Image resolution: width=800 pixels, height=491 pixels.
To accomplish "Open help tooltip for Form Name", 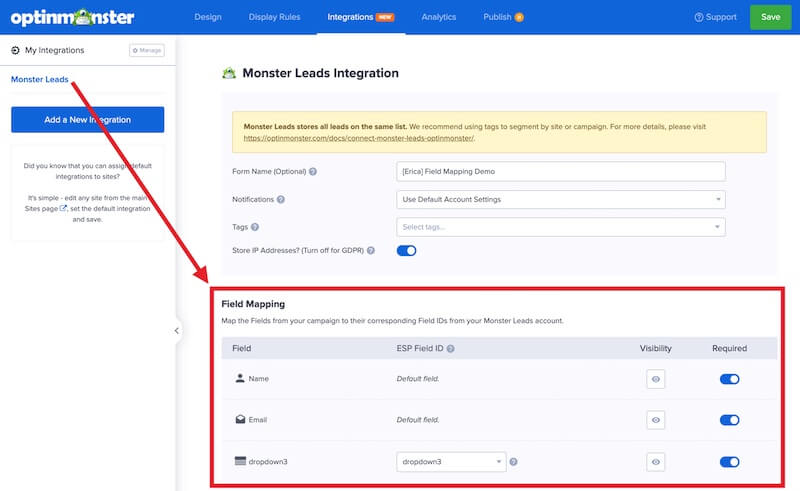I will 313,171.
